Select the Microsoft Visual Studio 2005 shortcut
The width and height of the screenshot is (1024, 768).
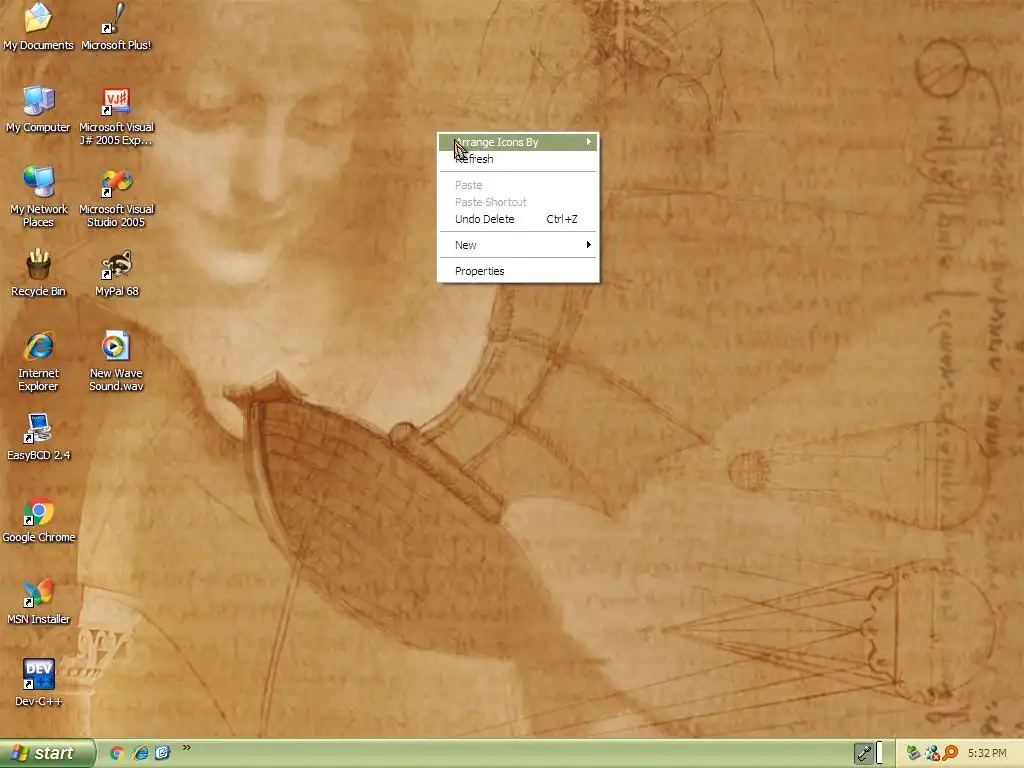click(116, 197)
